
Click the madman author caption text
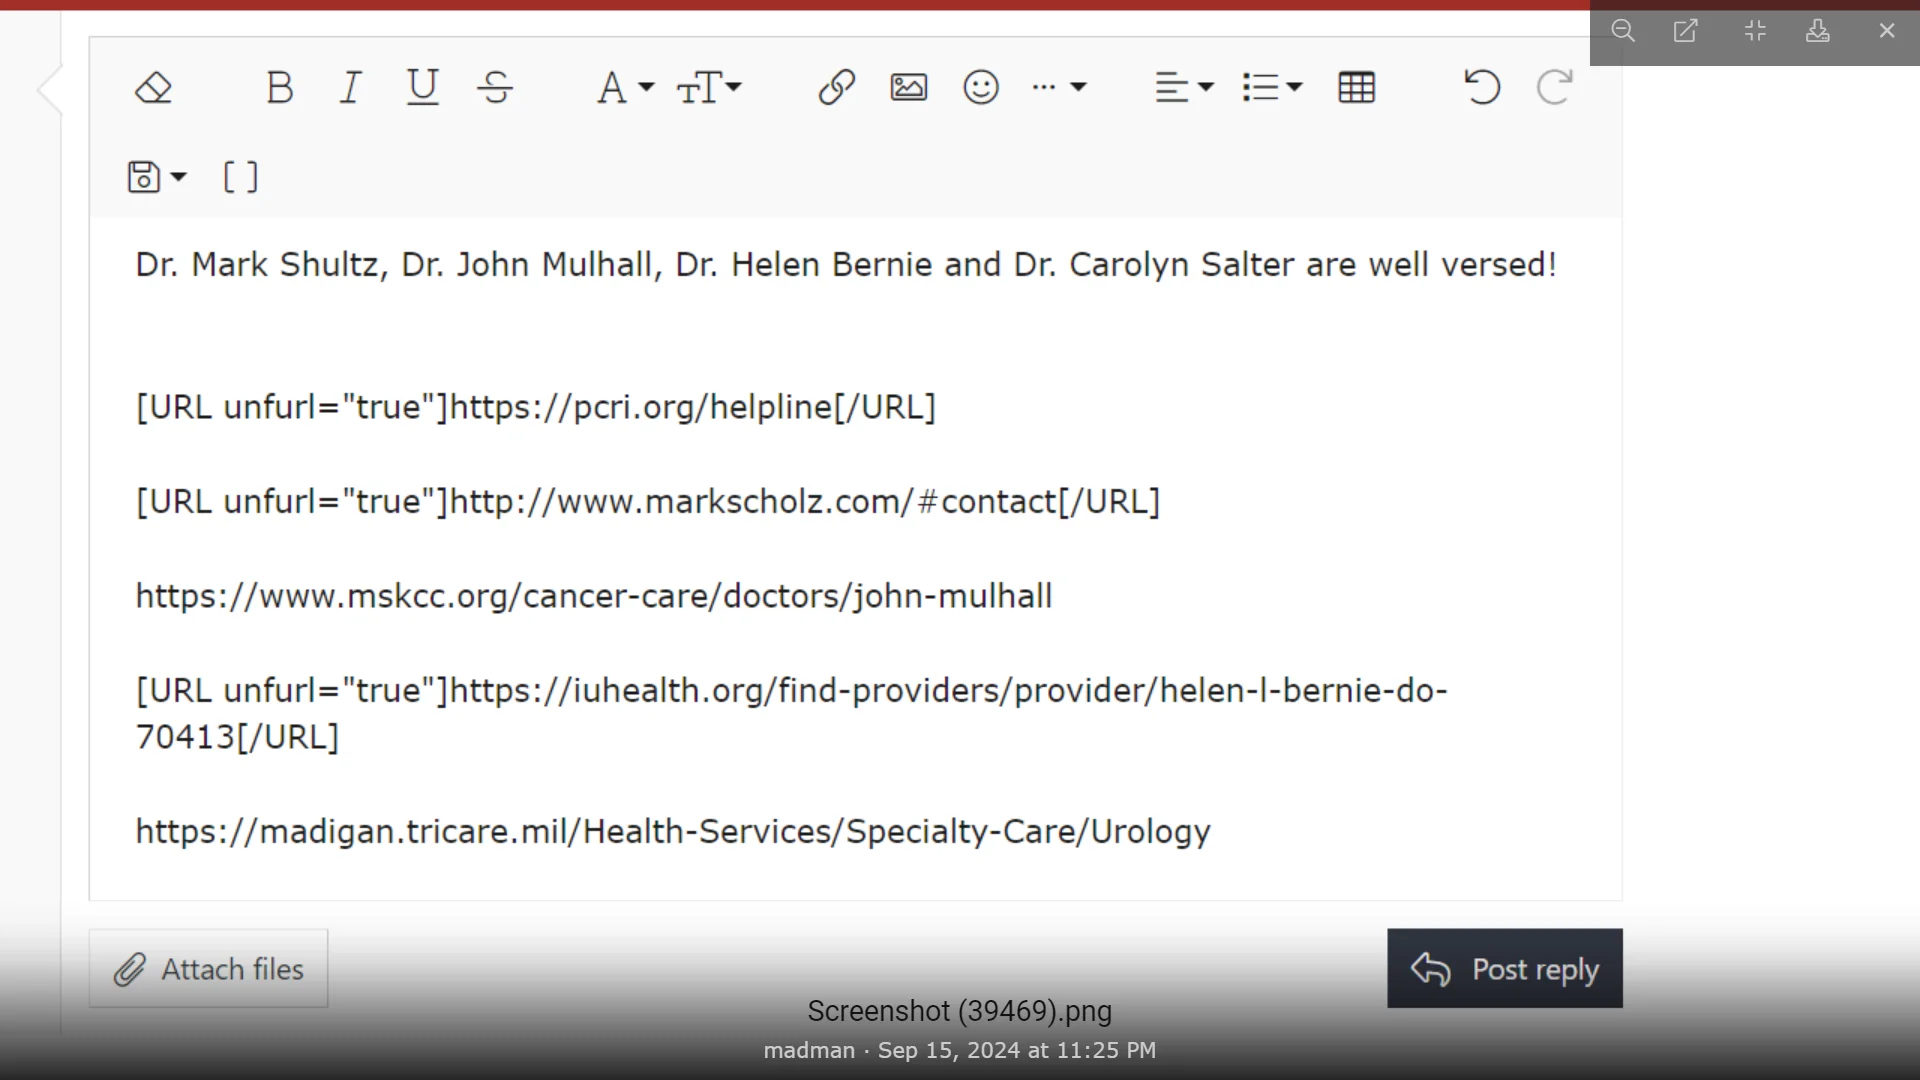click(809, 1050)
